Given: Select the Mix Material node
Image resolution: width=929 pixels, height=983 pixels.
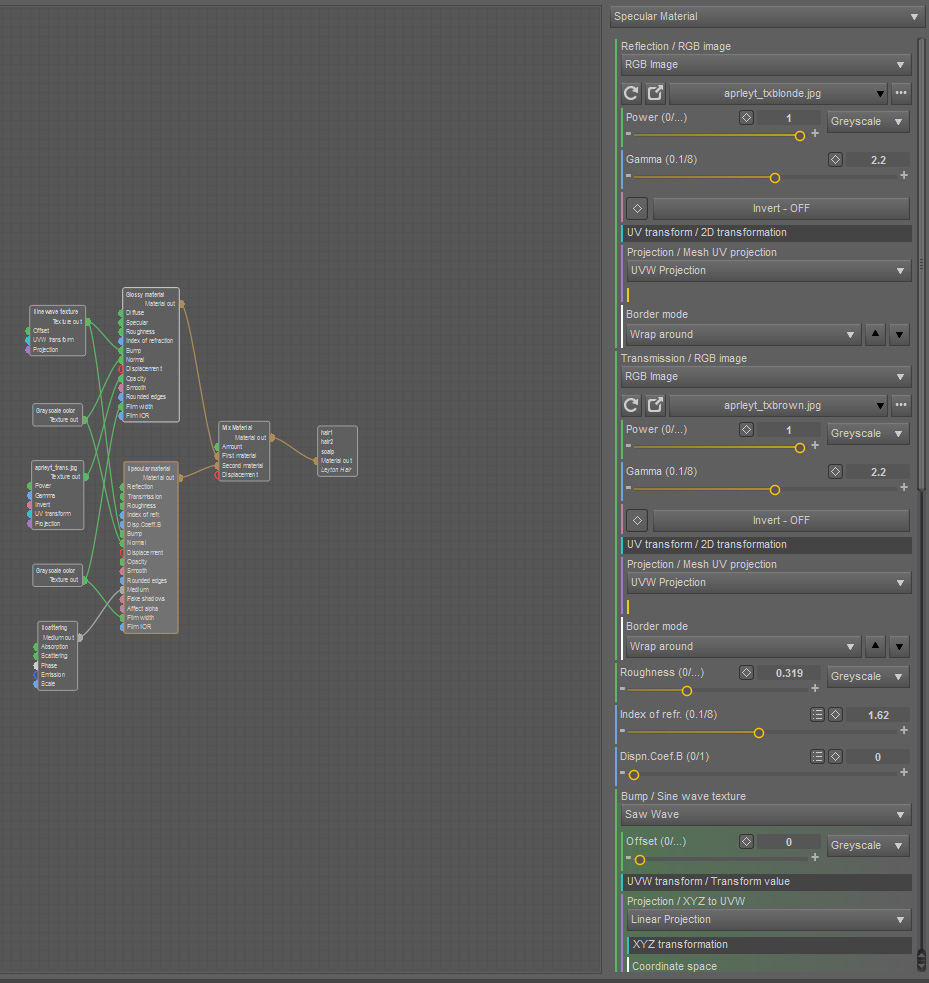Looking at the screenshot, I should point(244,451).
